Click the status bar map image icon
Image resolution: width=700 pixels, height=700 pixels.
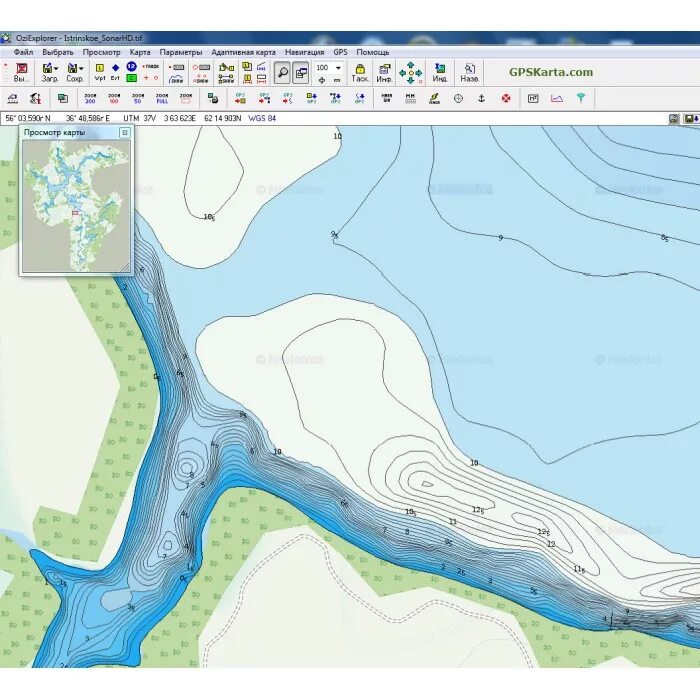pos(674,119)
